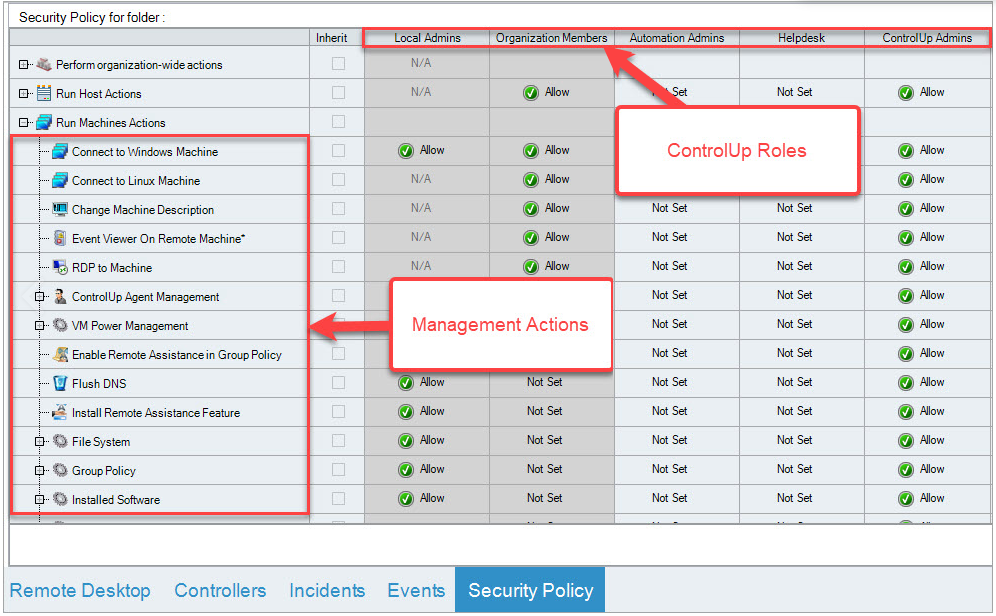Click Helpdesk Not Set cell for Installed Software
This screenshot has width=996, height=616.
(794, 498)
